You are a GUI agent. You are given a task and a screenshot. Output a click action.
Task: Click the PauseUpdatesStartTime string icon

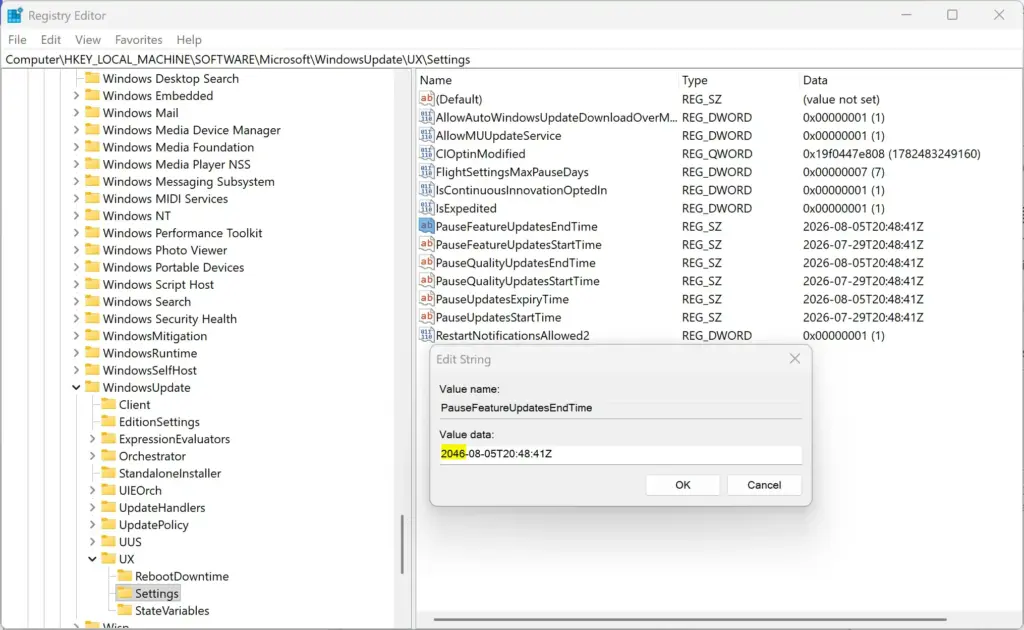[426, 317]
